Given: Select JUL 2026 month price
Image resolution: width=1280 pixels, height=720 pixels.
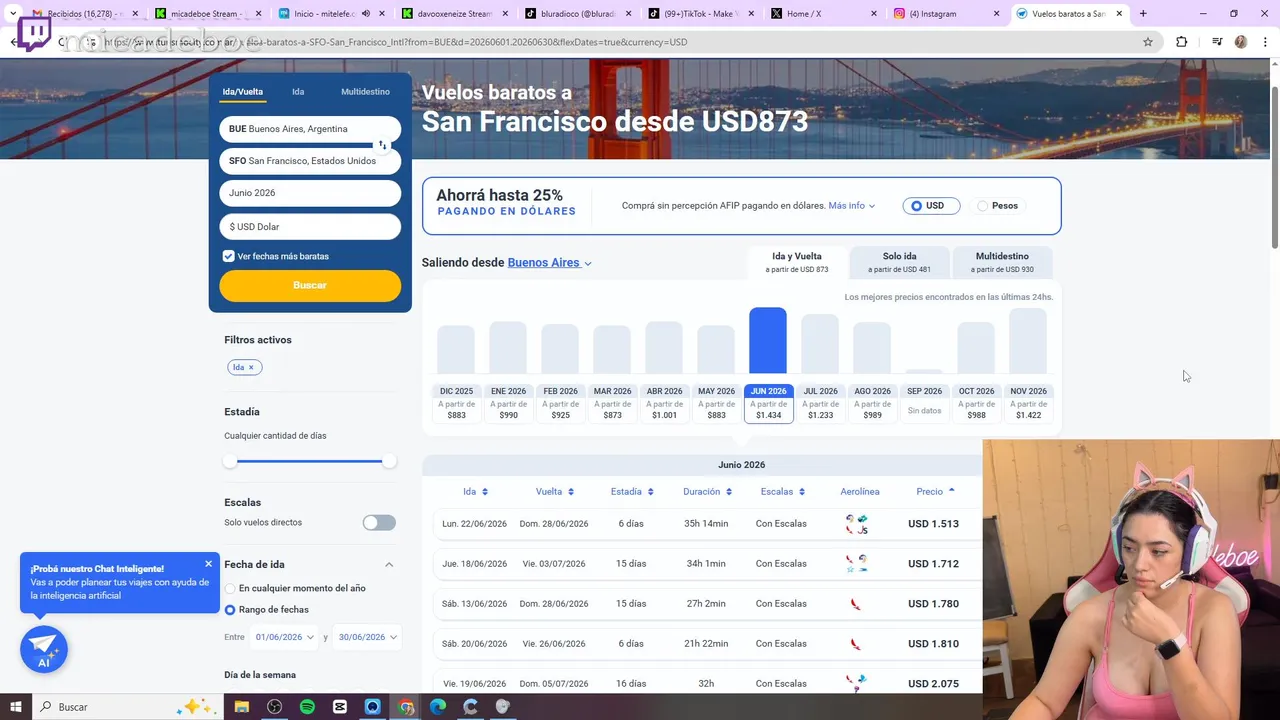Looking at the screenshot, I should [820, 403].
